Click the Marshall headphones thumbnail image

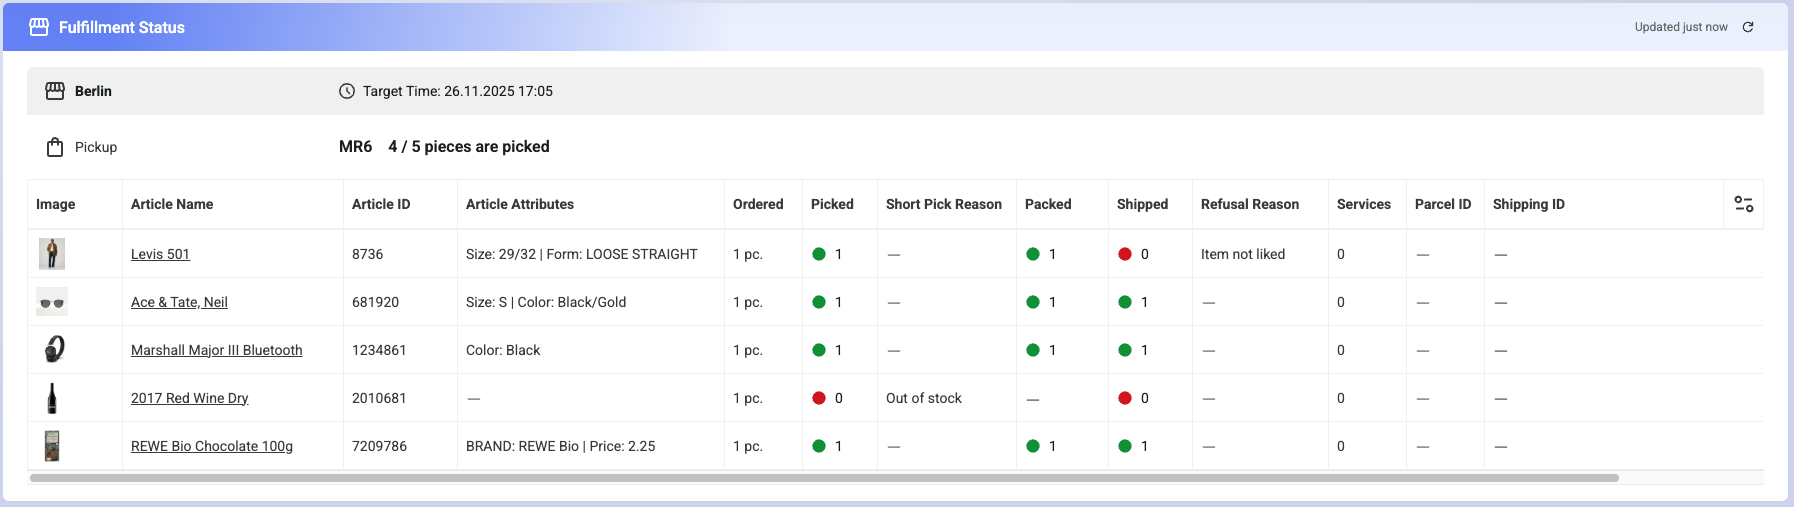pos(54,349)
